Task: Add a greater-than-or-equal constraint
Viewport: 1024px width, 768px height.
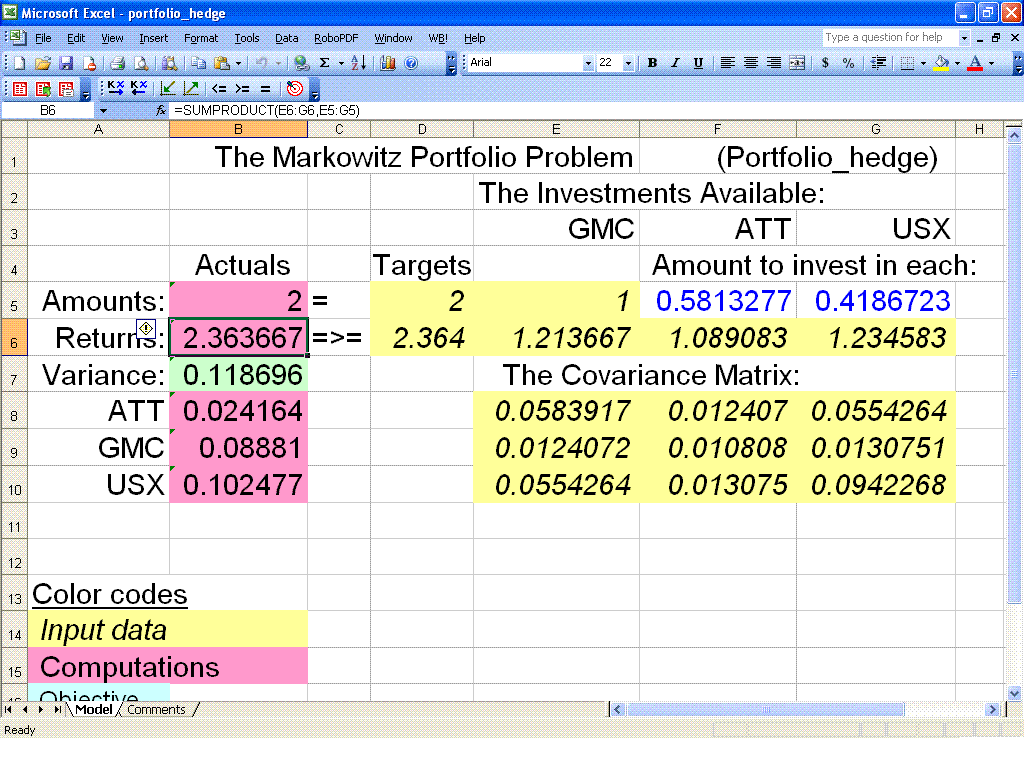Action: (x=243, y=88)
